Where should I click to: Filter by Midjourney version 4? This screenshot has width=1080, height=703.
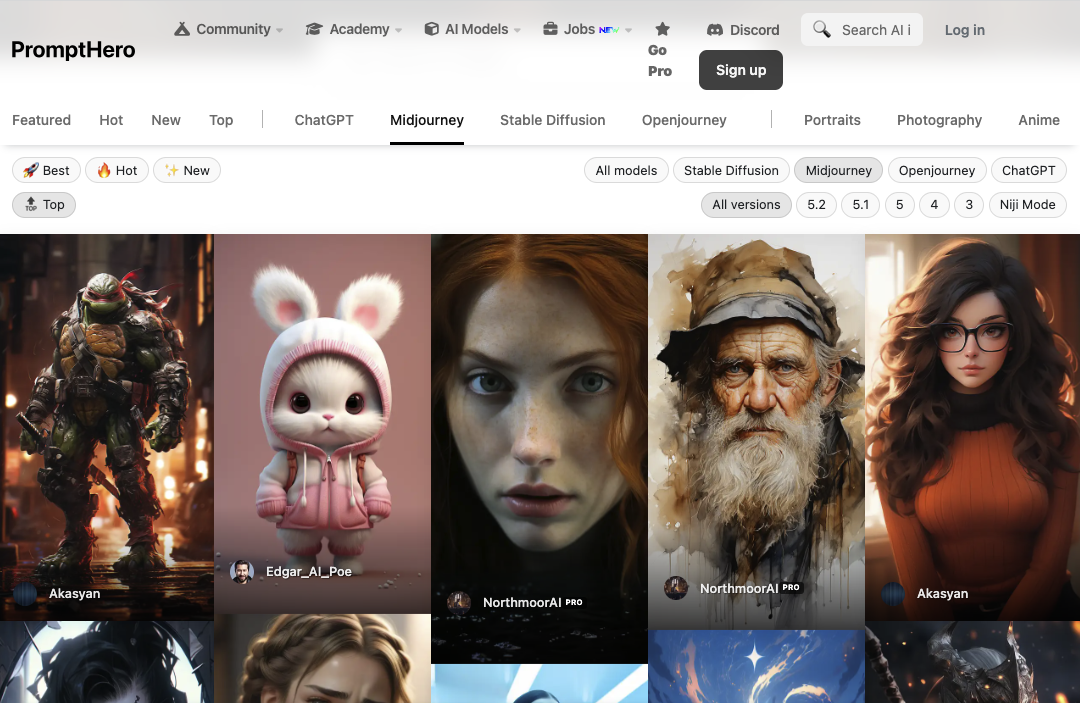[934, 204]
